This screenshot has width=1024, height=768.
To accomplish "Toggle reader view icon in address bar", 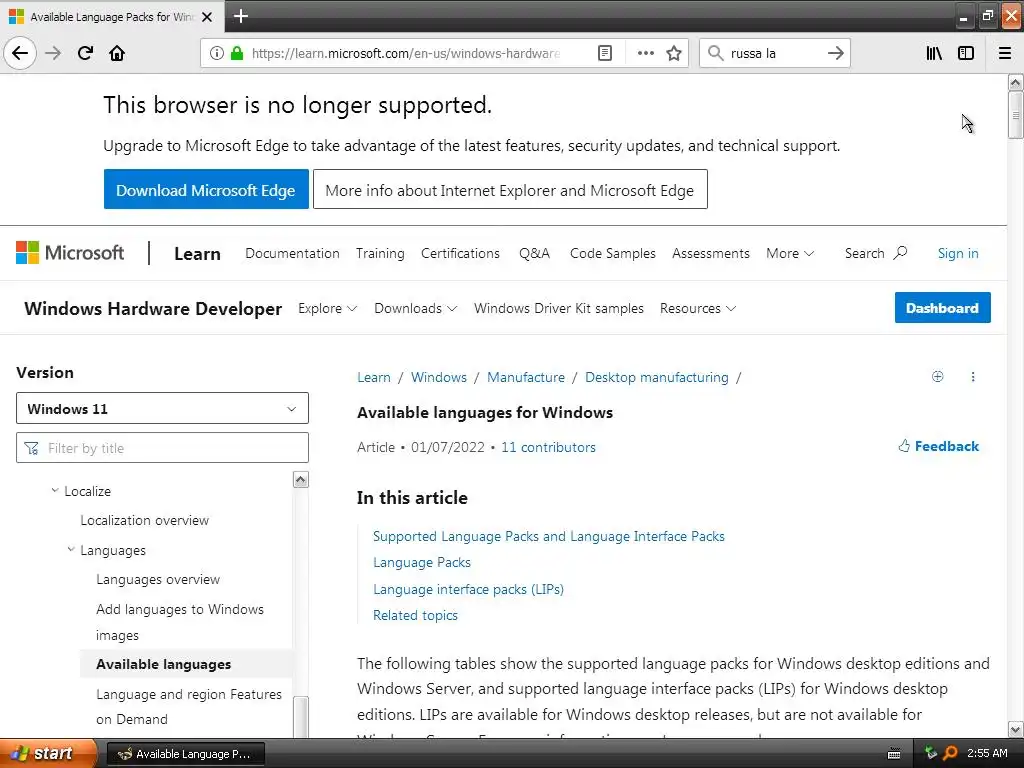I will (605, 53).
